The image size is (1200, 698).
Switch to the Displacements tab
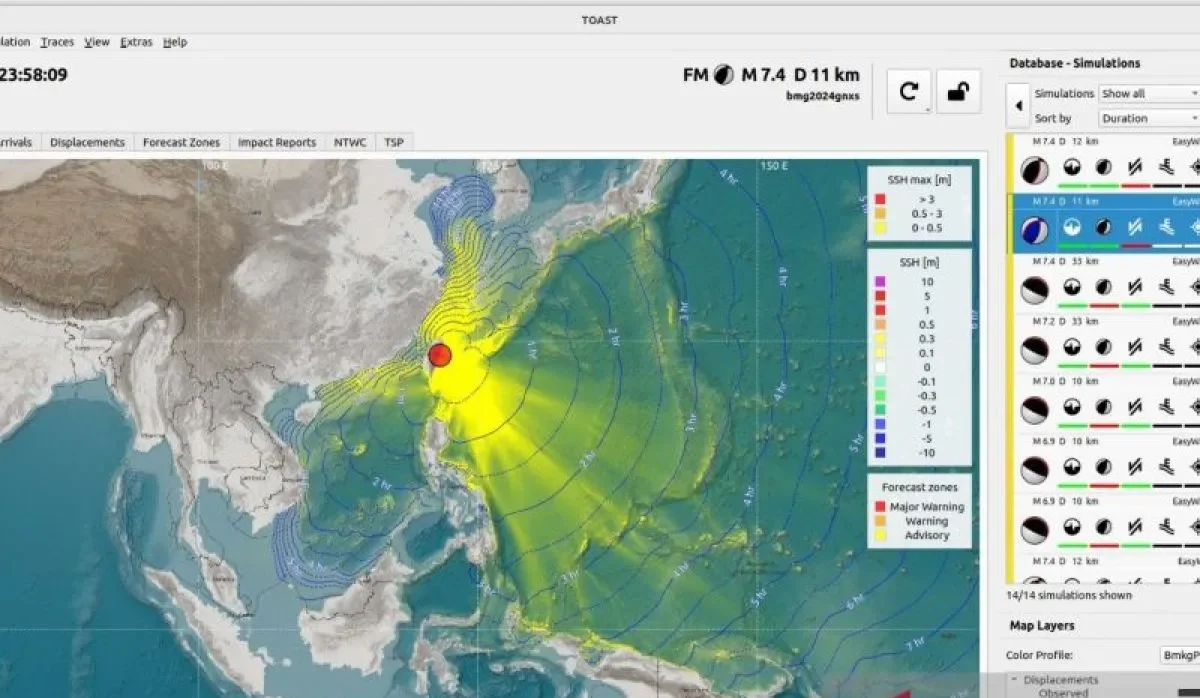tap(87, 142)
